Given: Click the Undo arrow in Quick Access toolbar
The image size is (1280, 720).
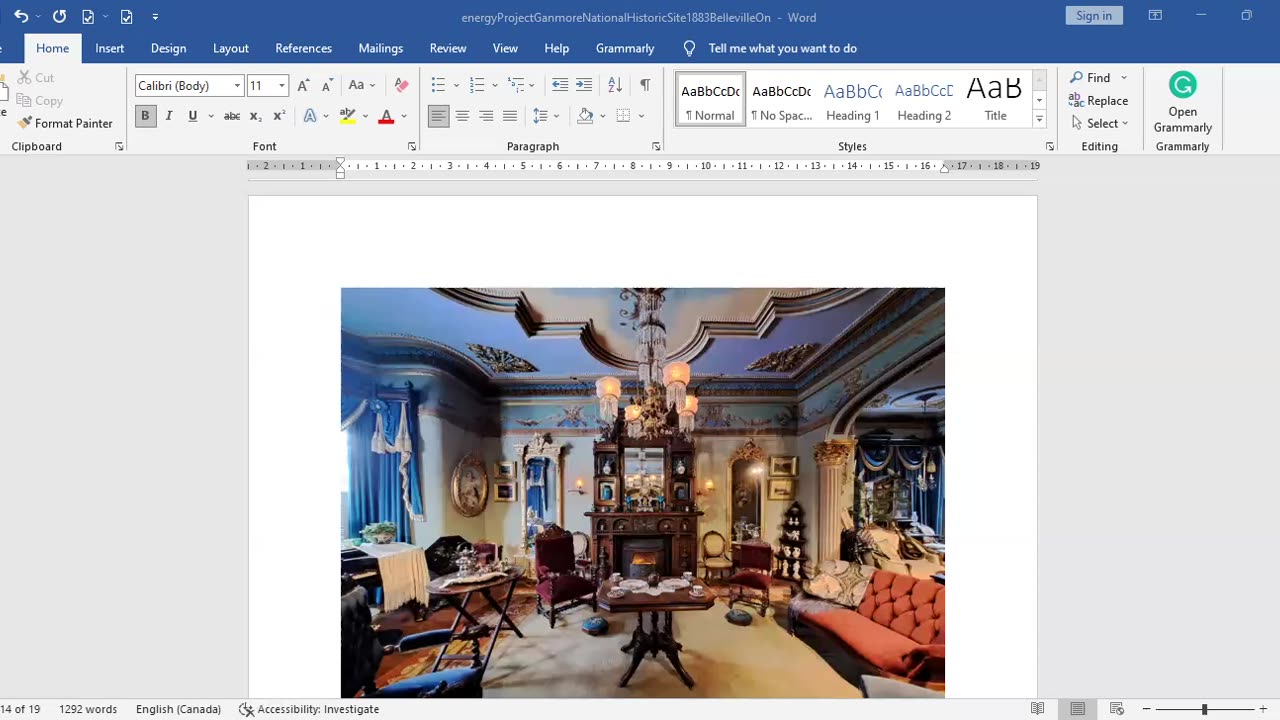Looking at the screenshot, I should click(20, 17).
